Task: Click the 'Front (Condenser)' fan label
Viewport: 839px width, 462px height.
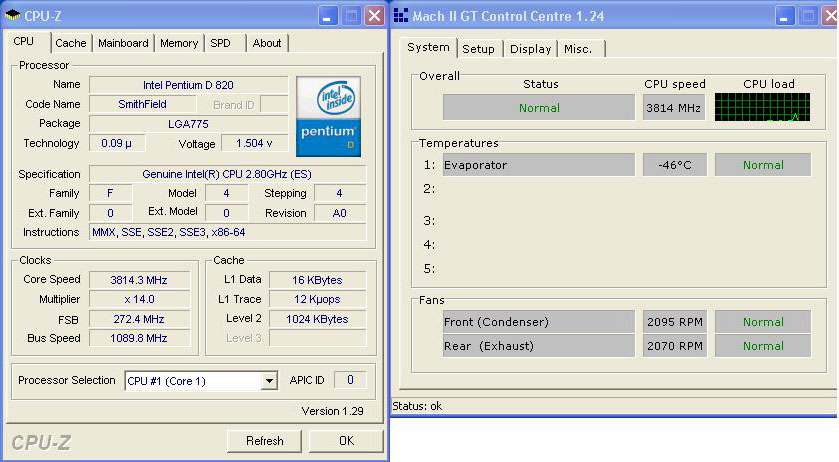Action: (539, 322)
